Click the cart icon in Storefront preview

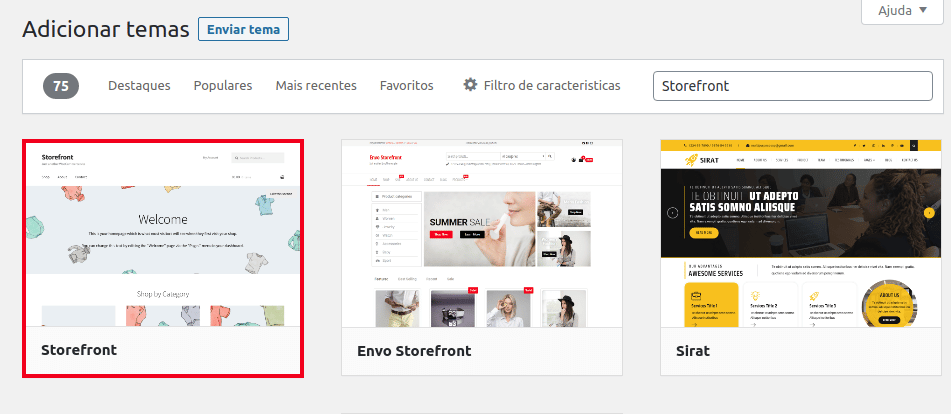pyautogui.click(x=281, y=177)
